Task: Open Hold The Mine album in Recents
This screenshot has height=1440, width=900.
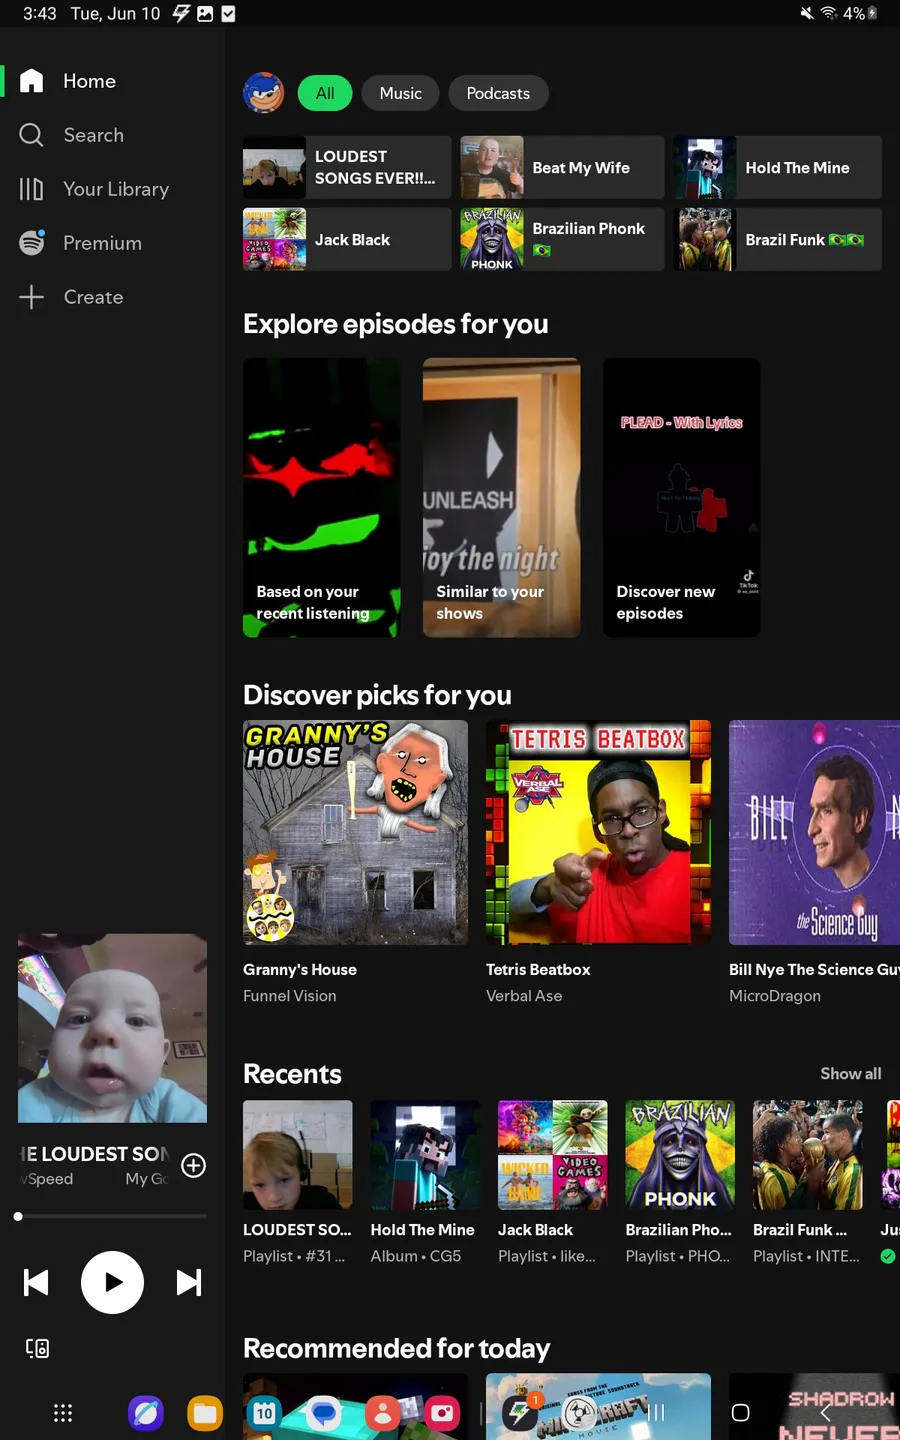Action: 425,1182
